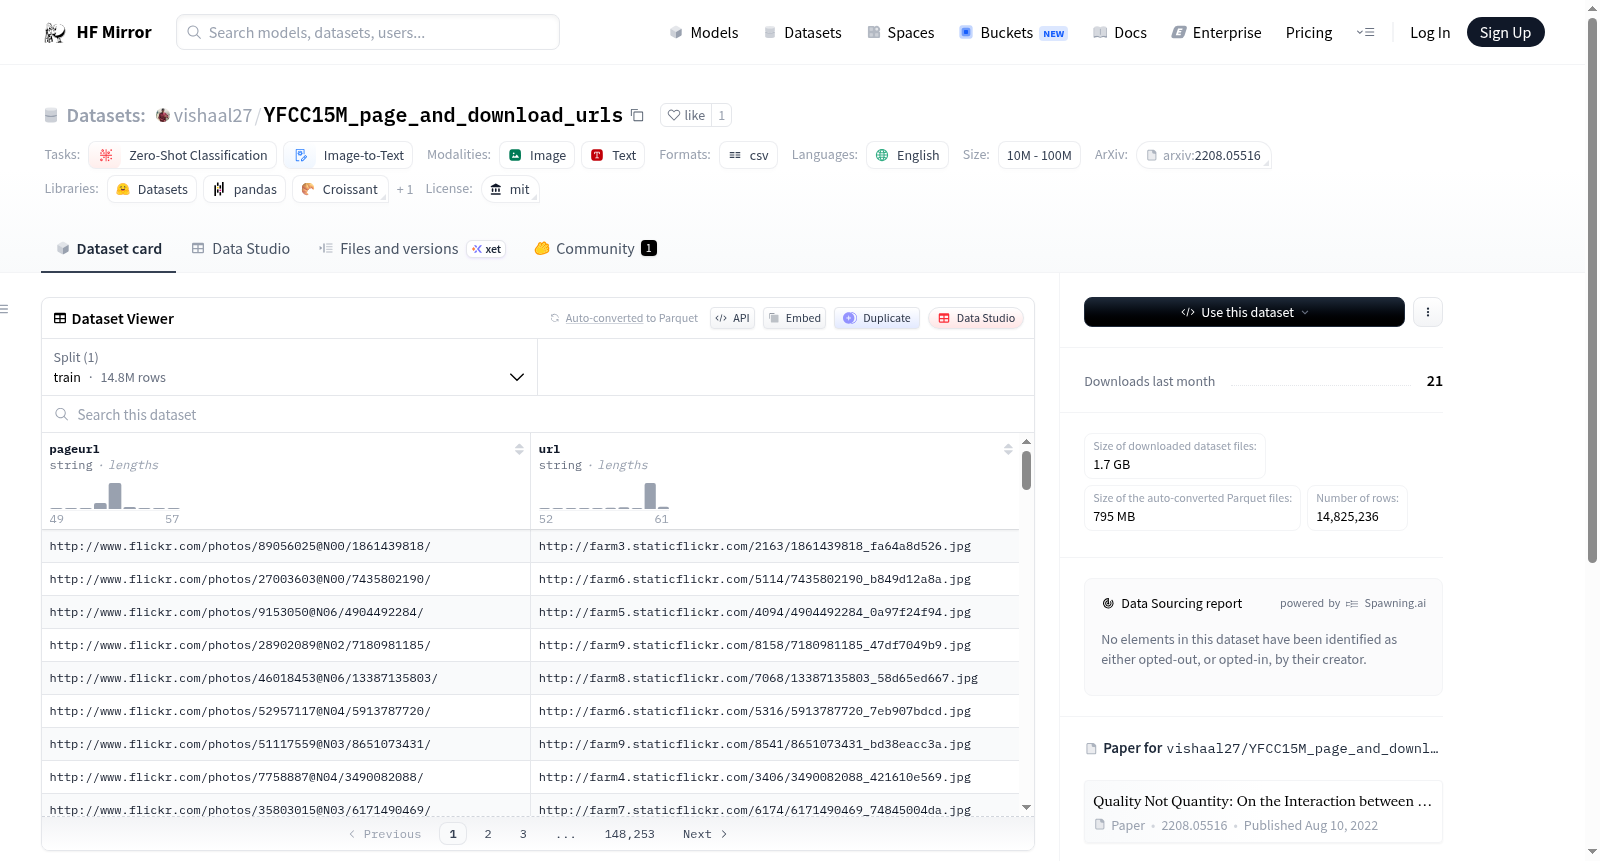
Task: Go to Enterprise page
Action: pos(1216,33)
